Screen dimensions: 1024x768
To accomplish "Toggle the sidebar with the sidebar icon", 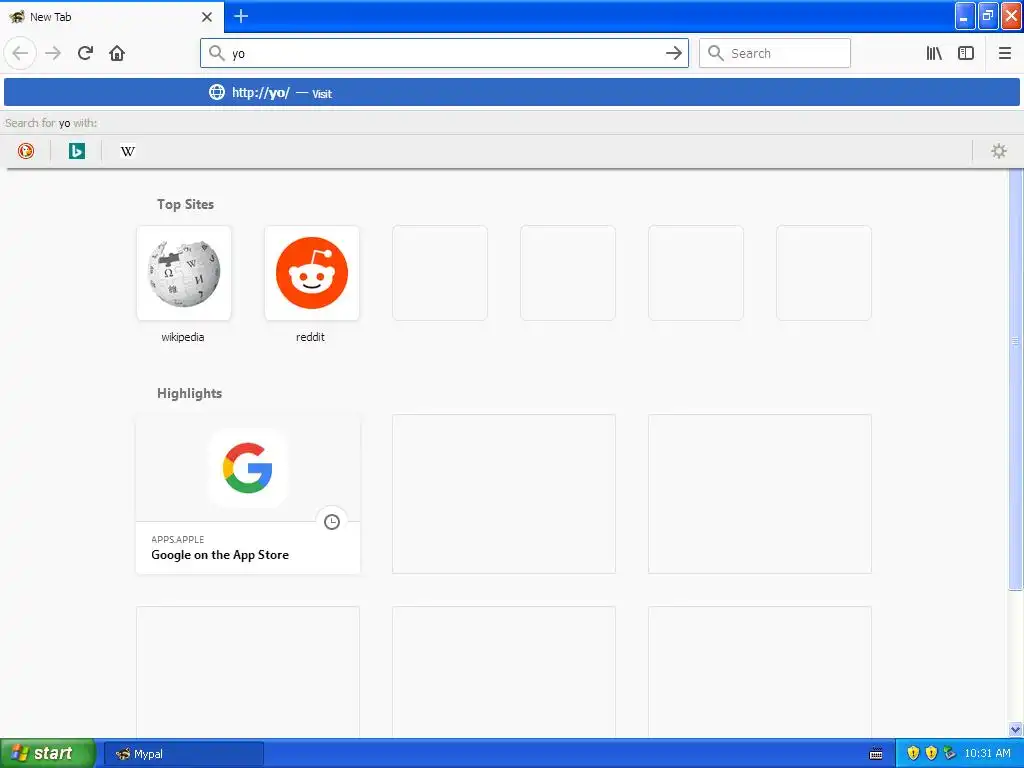I will [x=966, y=53].
